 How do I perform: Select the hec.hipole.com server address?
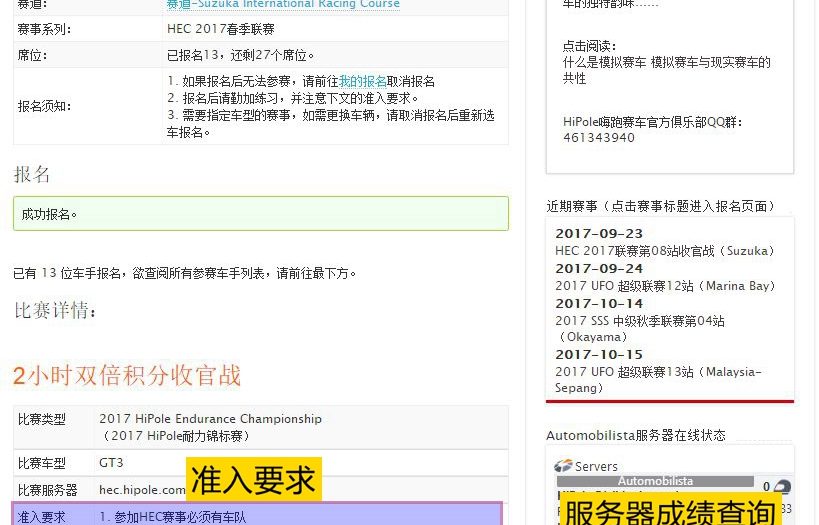(142, 490)
